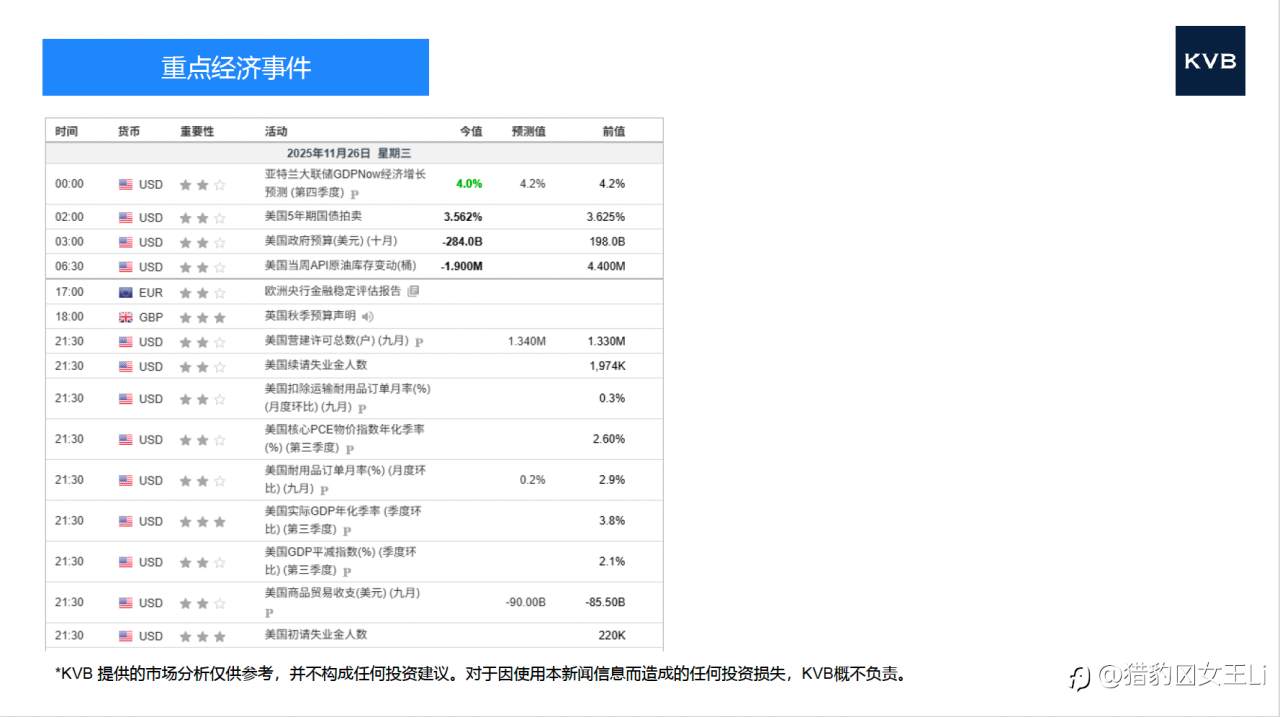Click the EUR flag icon on the ECB row
The height and width of the screenshot is (717, 1280).
tap(124, 292)
